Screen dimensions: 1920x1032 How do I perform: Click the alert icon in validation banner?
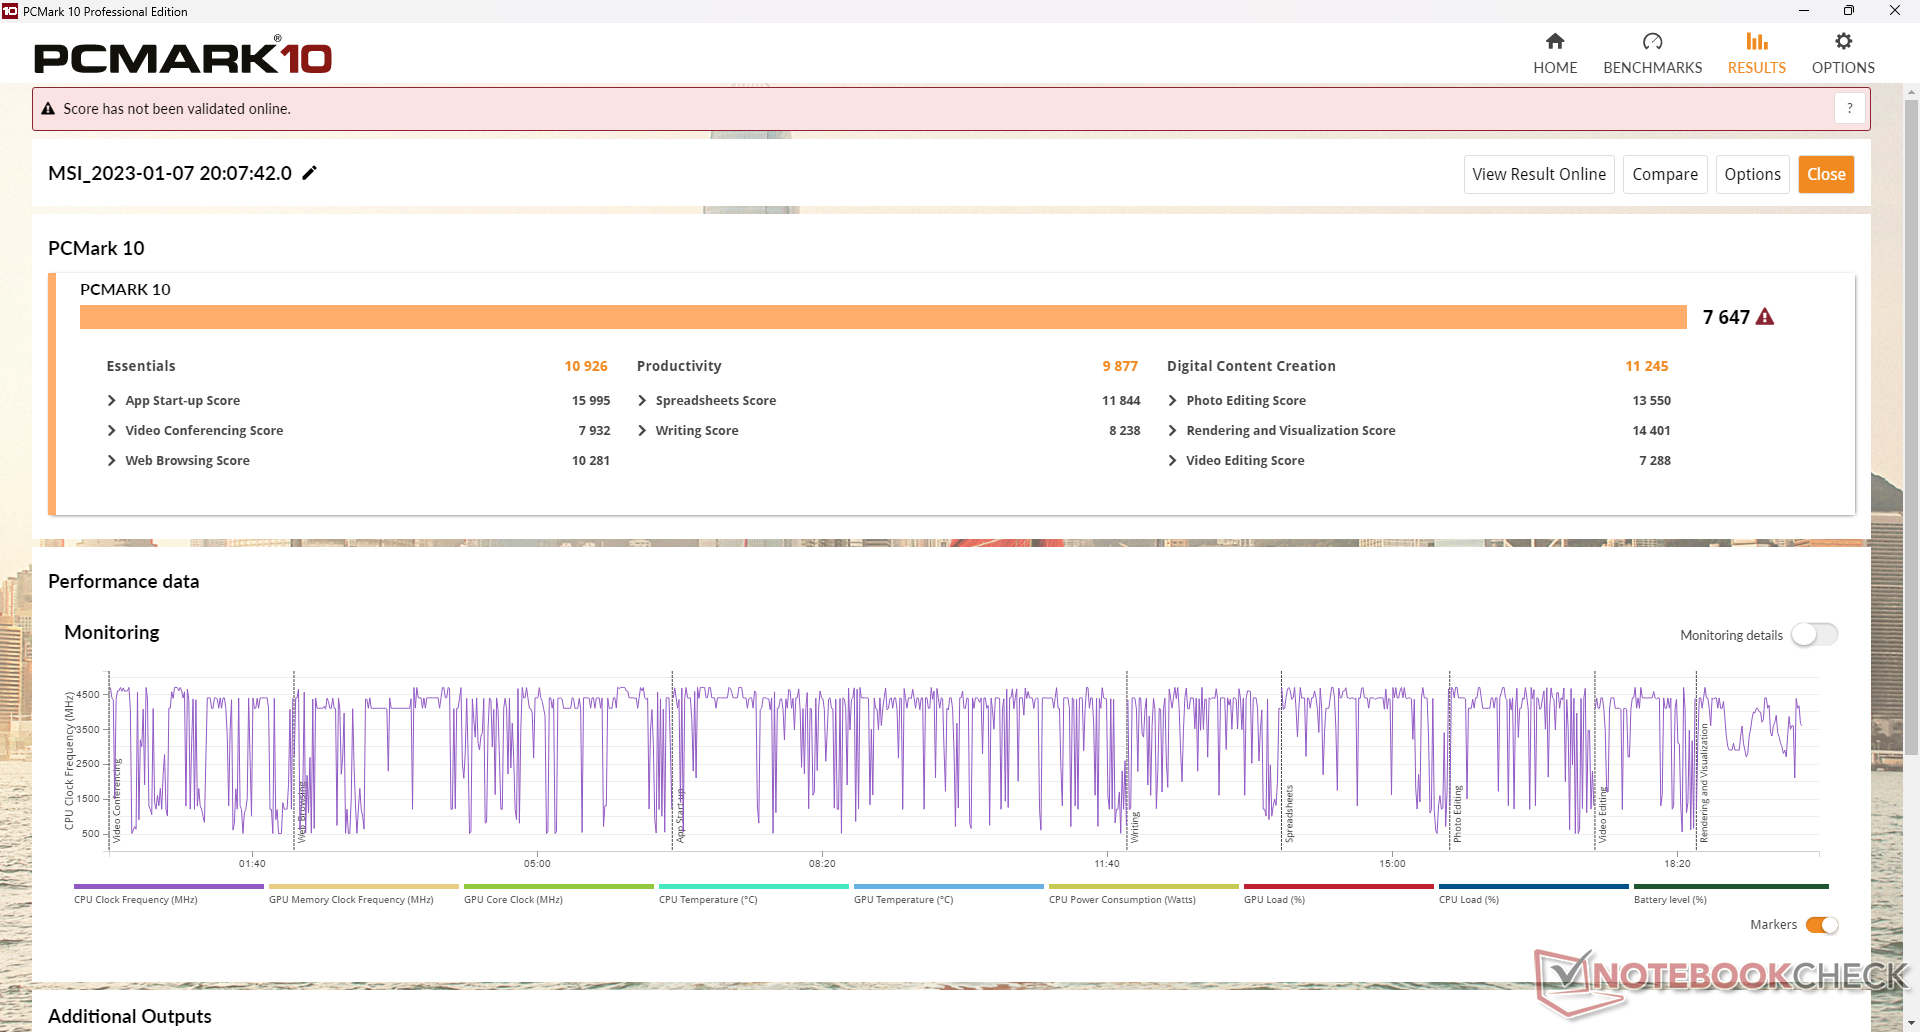pos(48,109)
